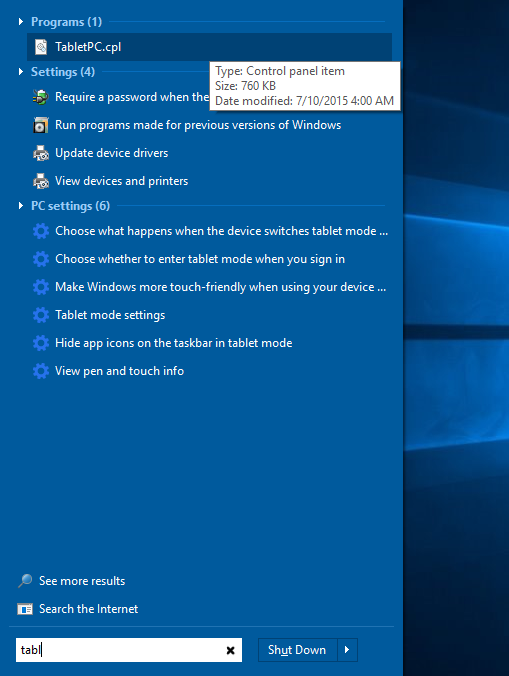509x676 pixels.
Task: Click the power-options icon for Require a password
Action: (41, 97)
